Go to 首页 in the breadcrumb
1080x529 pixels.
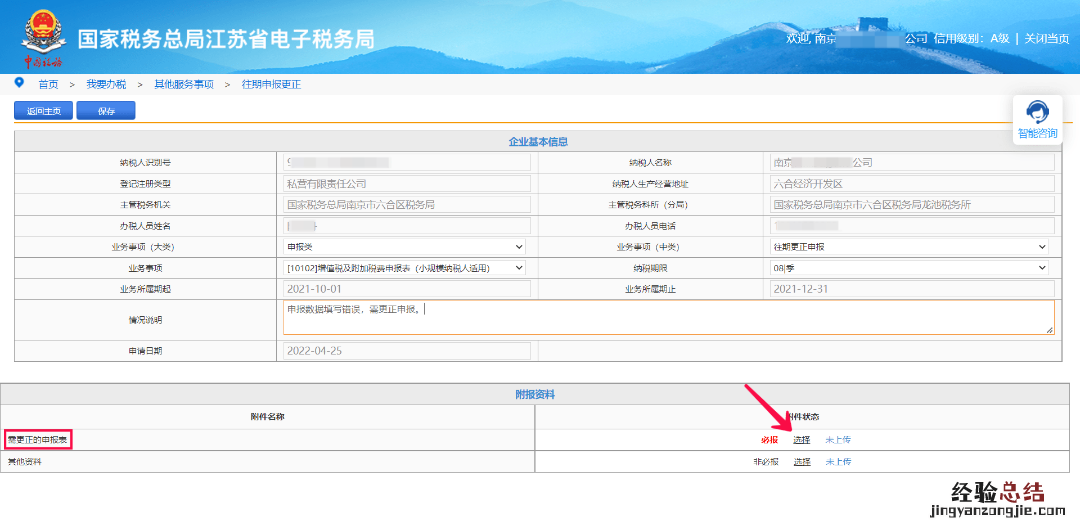48,85
